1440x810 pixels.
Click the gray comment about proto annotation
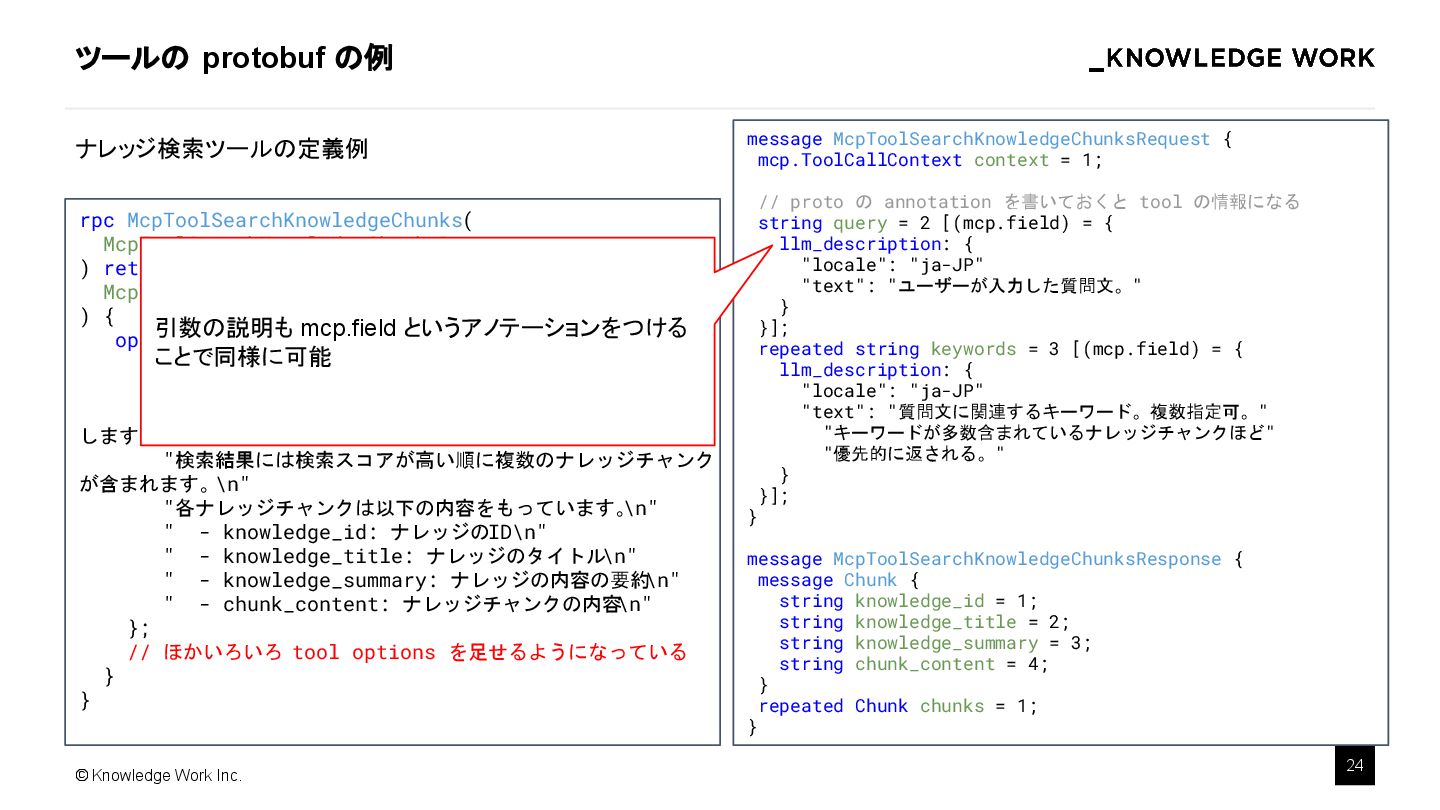coord(1029,202)
